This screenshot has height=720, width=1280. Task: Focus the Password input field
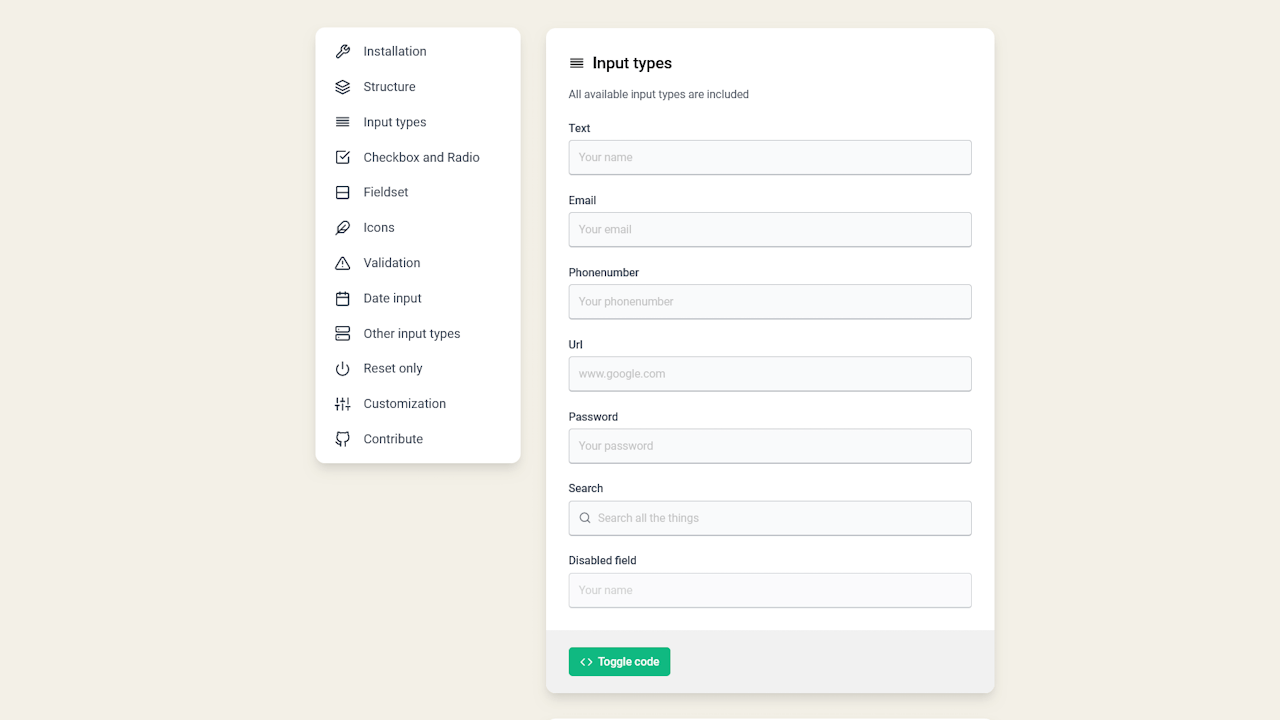(769, 446)
